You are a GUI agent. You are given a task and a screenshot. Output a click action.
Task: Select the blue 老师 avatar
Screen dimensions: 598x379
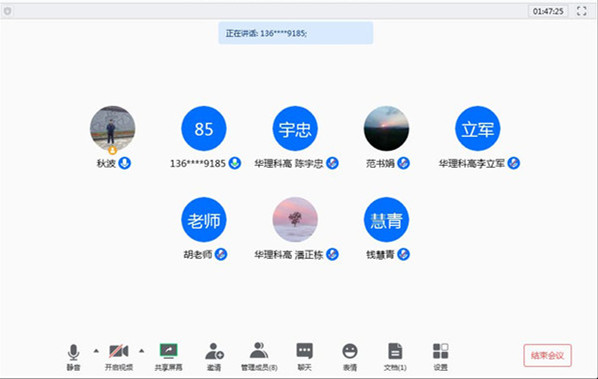(x=204, y=220)
